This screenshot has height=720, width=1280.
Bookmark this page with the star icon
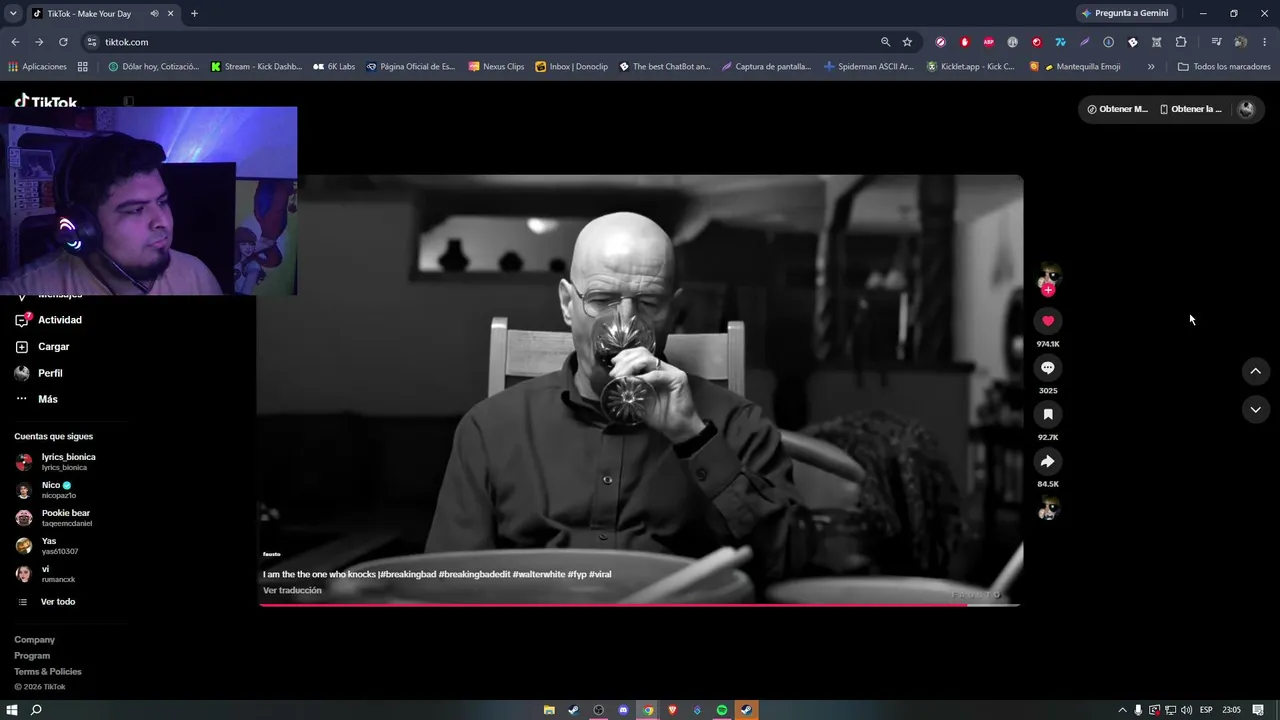click(x=907, y=42)
